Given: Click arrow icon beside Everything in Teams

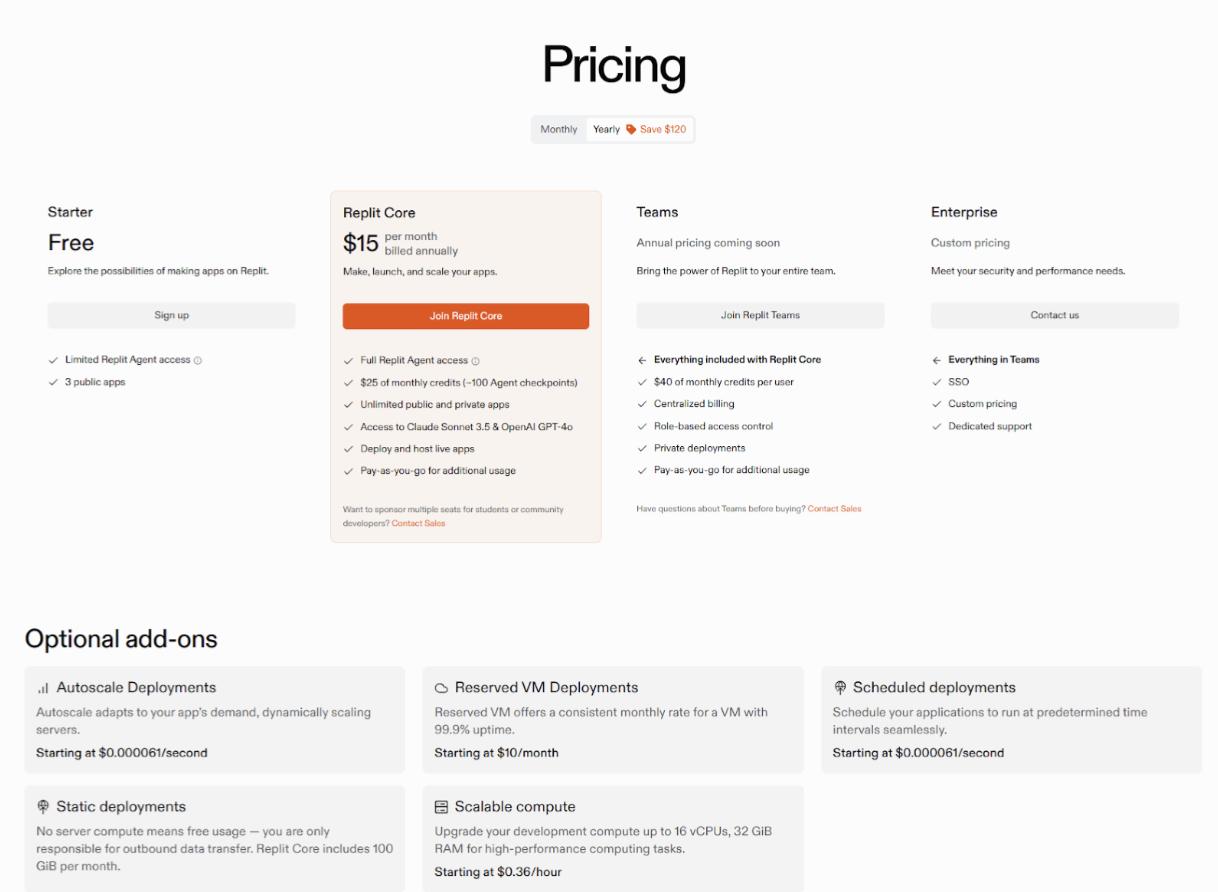Looking at the screenshot, I should click(x=937, y=360).
